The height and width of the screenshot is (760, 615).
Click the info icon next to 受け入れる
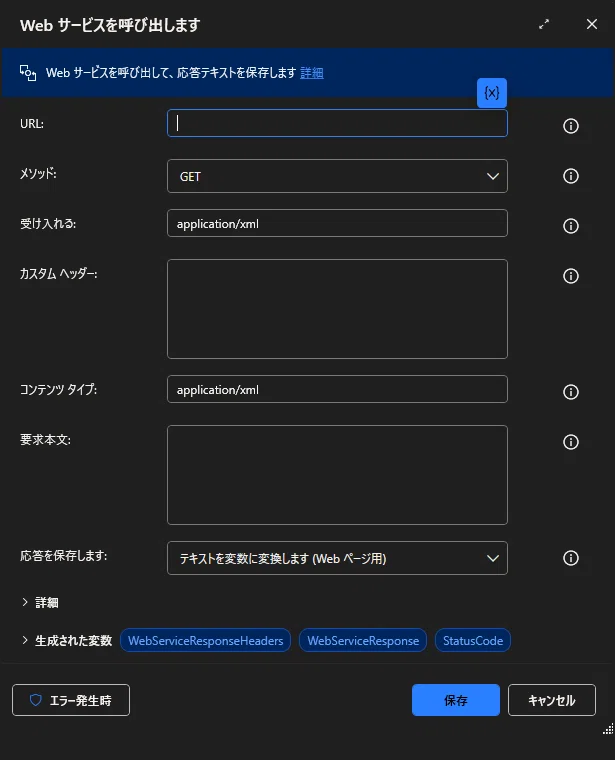pyautogui.click(x=570, y=226)
